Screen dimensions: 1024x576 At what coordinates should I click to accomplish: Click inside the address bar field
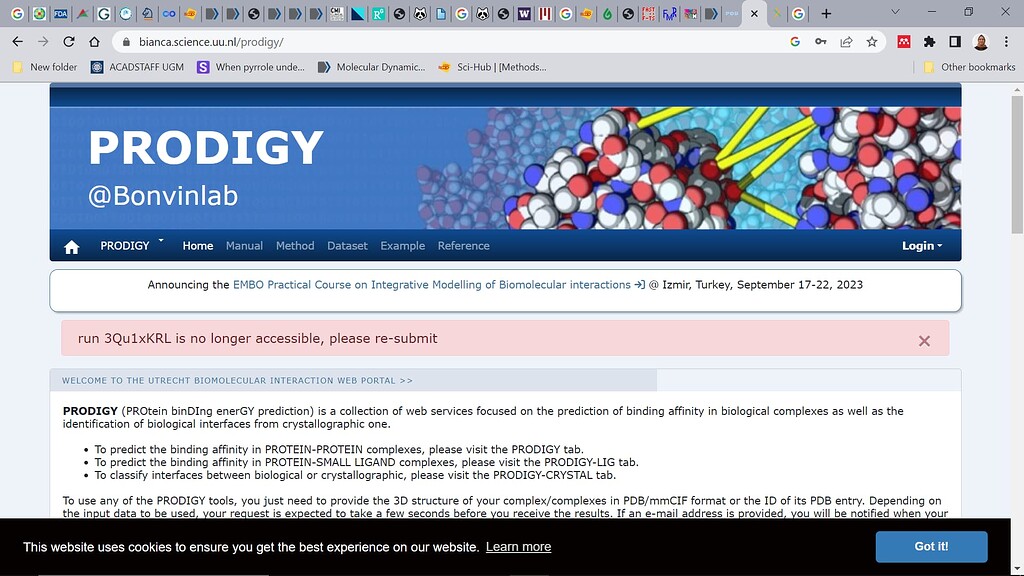[x=400, y=43]
